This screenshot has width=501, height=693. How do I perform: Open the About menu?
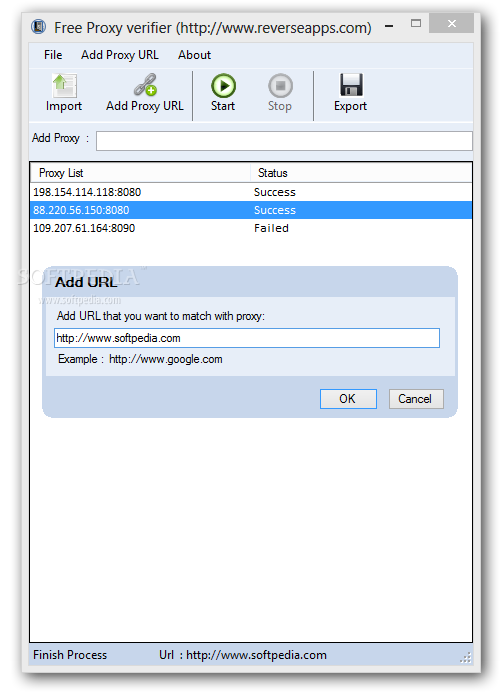pyautogui.click(x=194, y=55)
